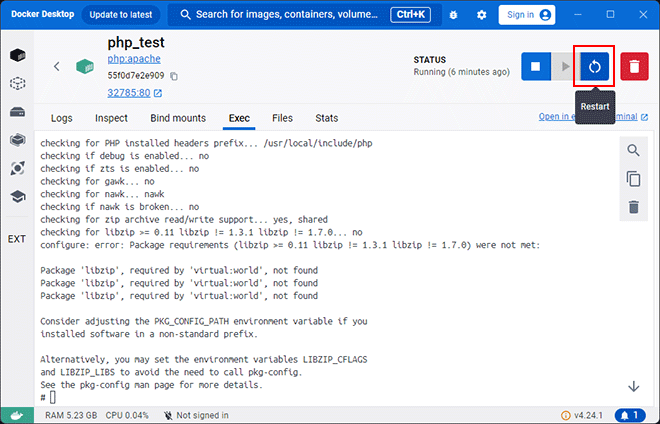Click Docker whale engine status icon

point(17,416)
